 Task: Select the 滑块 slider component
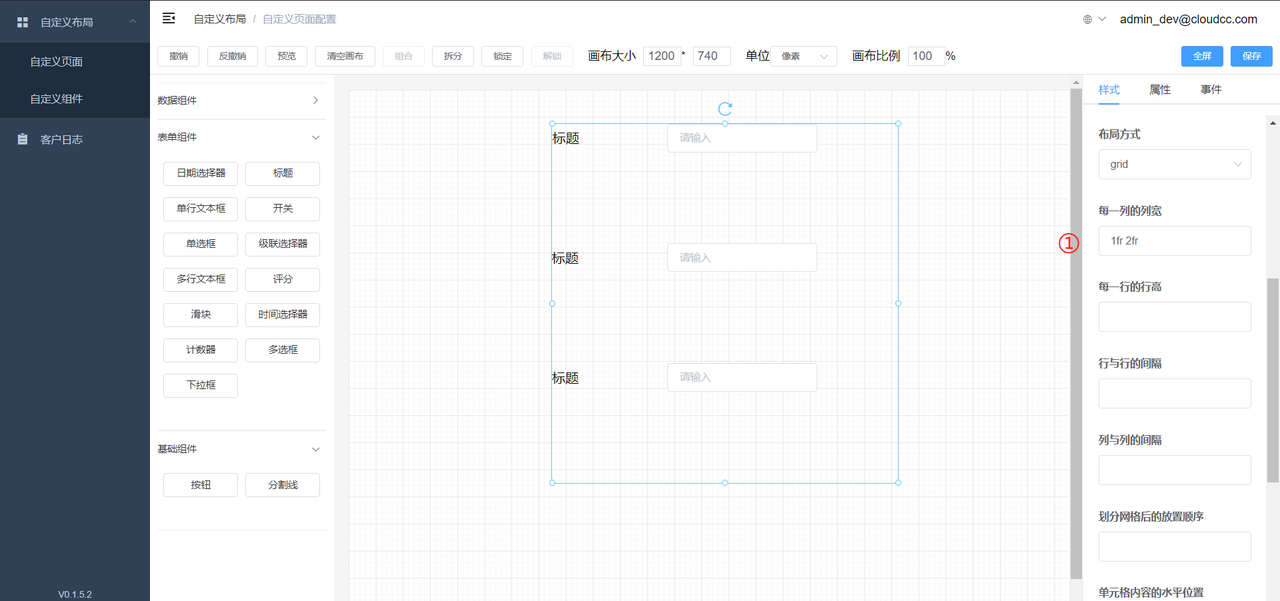[x=200, y=315]
